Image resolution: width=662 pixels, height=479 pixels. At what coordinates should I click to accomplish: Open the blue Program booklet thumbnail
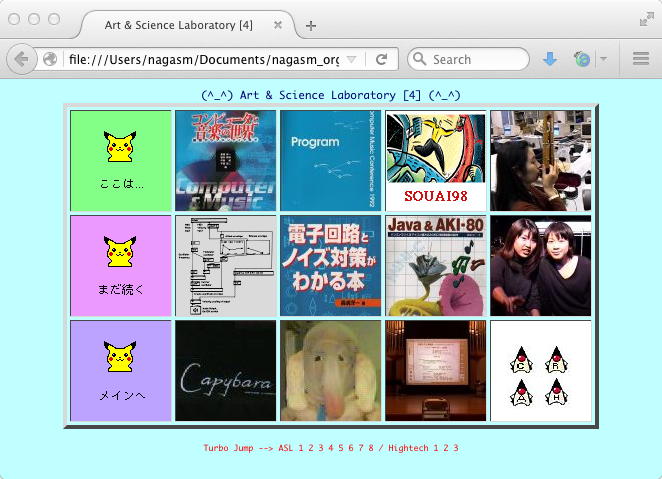tap(331, 161)
